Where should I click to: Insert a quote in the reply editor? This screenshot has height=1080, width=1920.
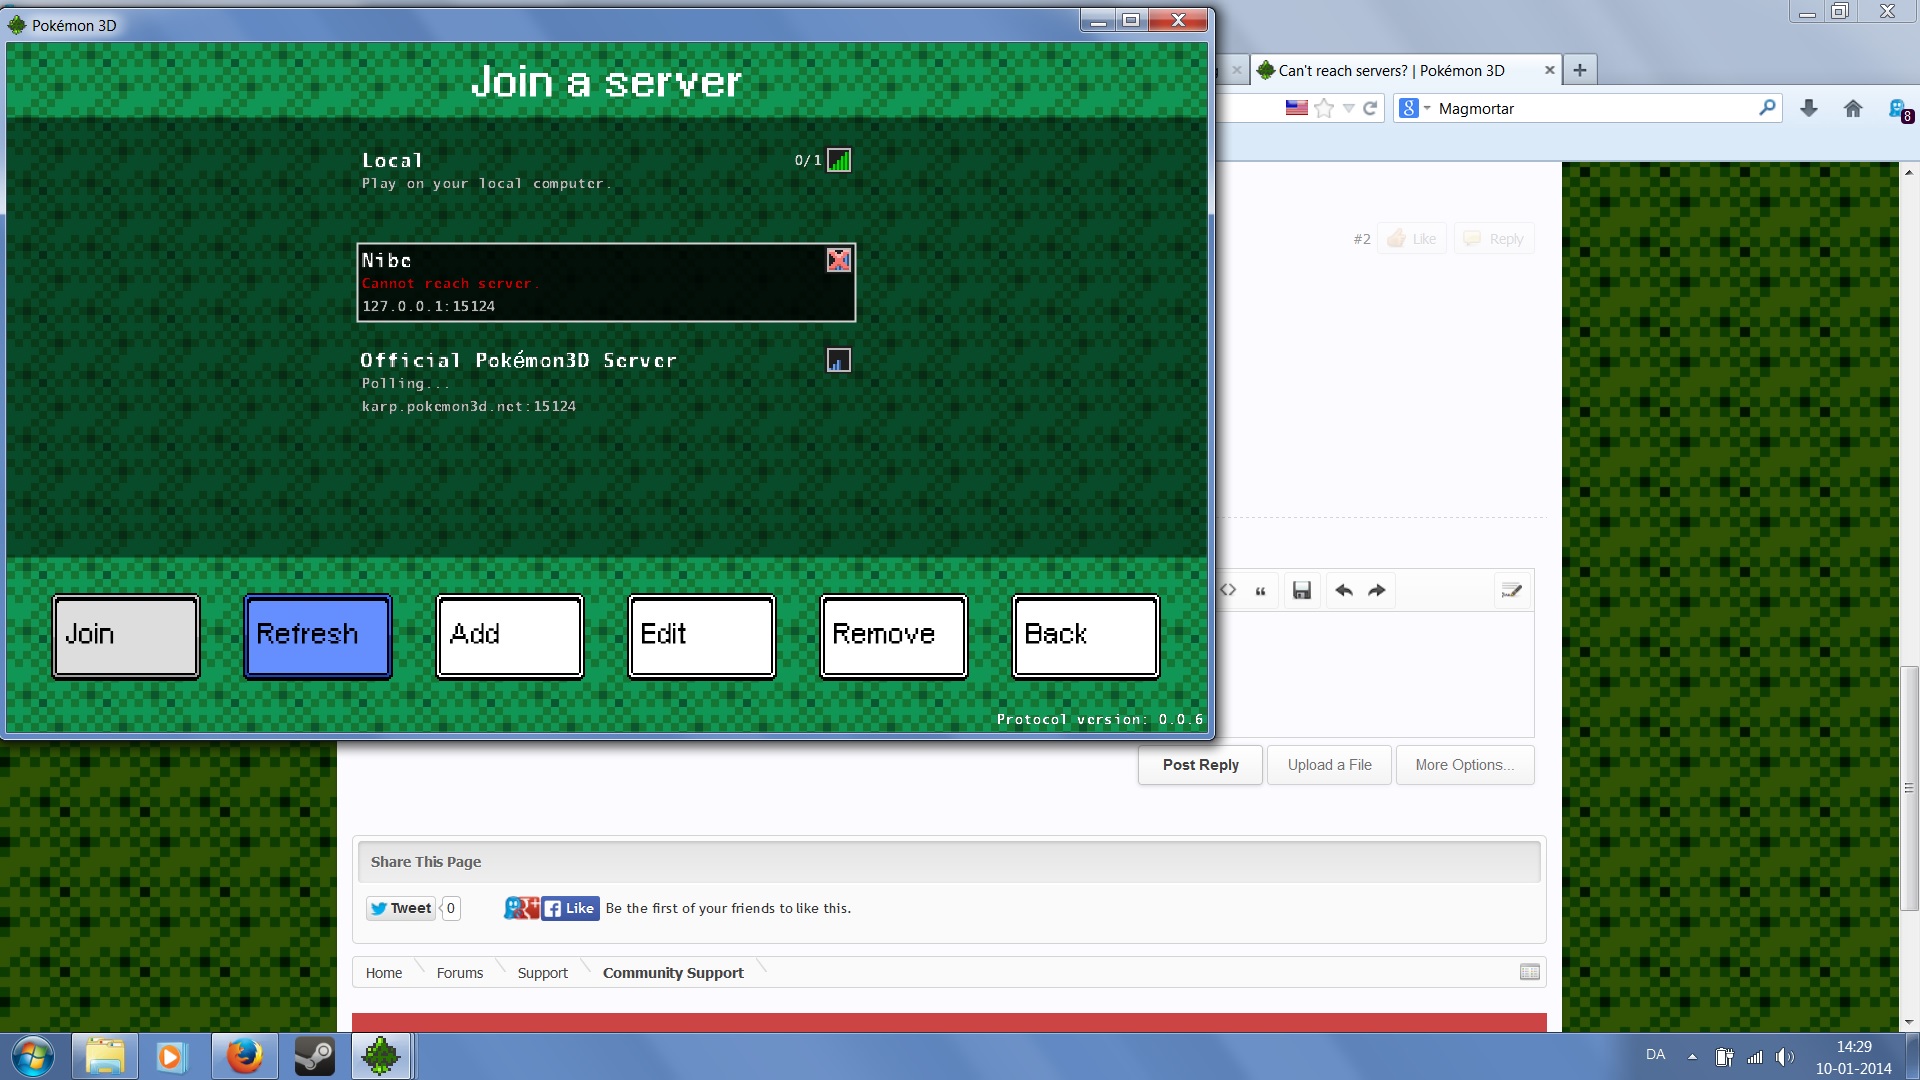pyautogui.click(x=1260, y=591)
